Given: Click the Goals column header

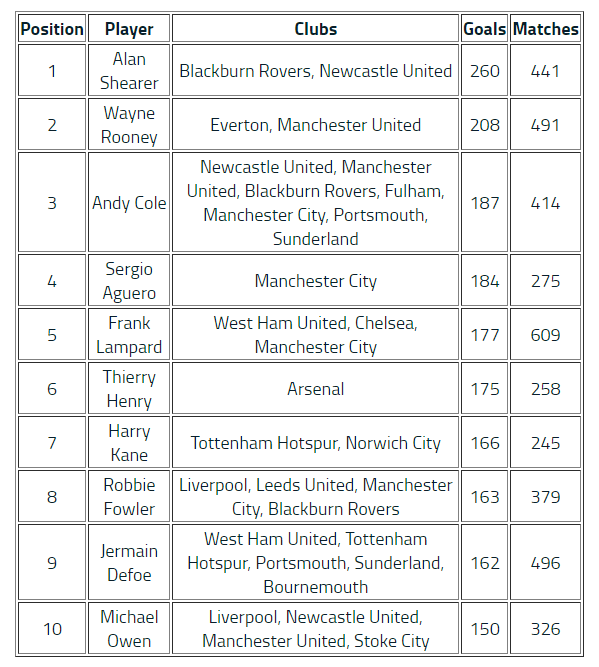Looking at the screenshot, I should [x=484, y=29].
